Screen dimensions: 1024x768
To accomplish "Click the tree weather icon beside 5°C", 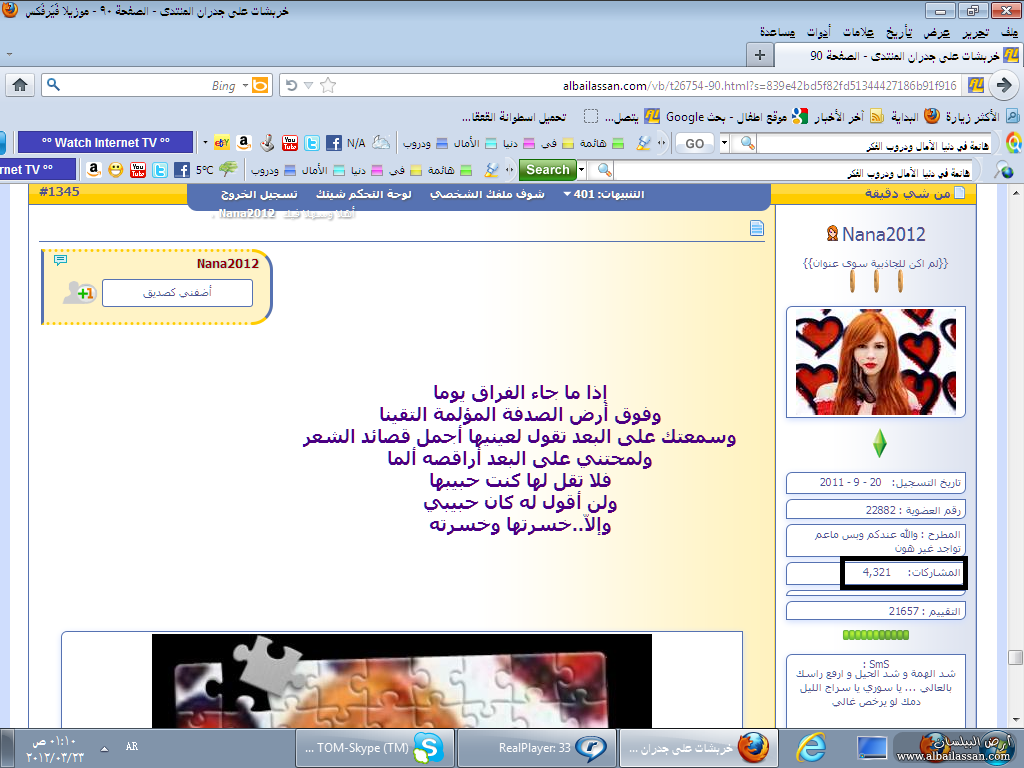I will [x=228, y=169].
